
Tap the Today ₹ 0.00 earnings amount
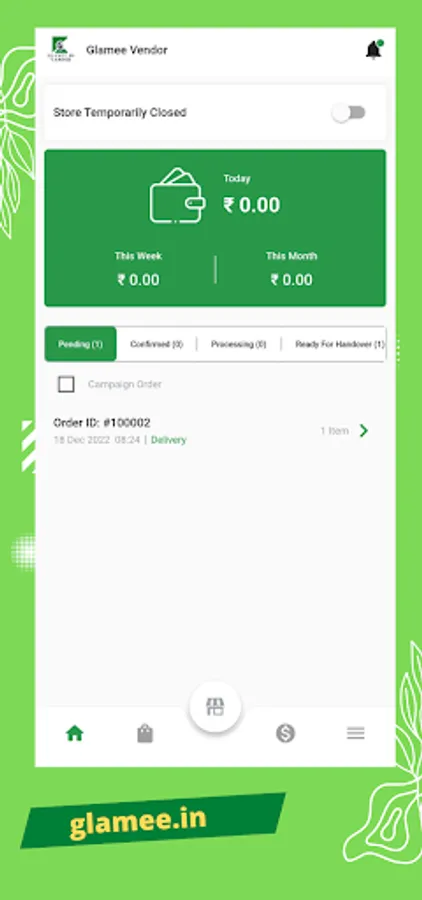click(x=251, y=205)
